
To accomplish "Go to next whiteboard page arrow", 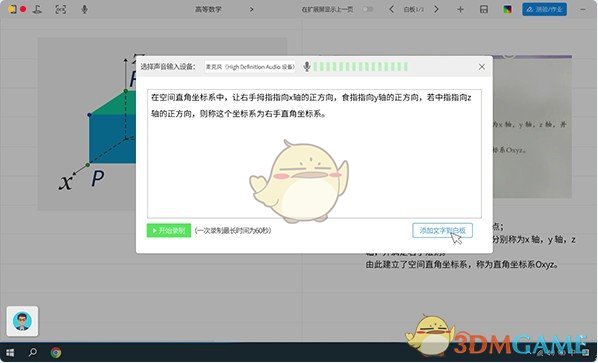I will (436, 9).
